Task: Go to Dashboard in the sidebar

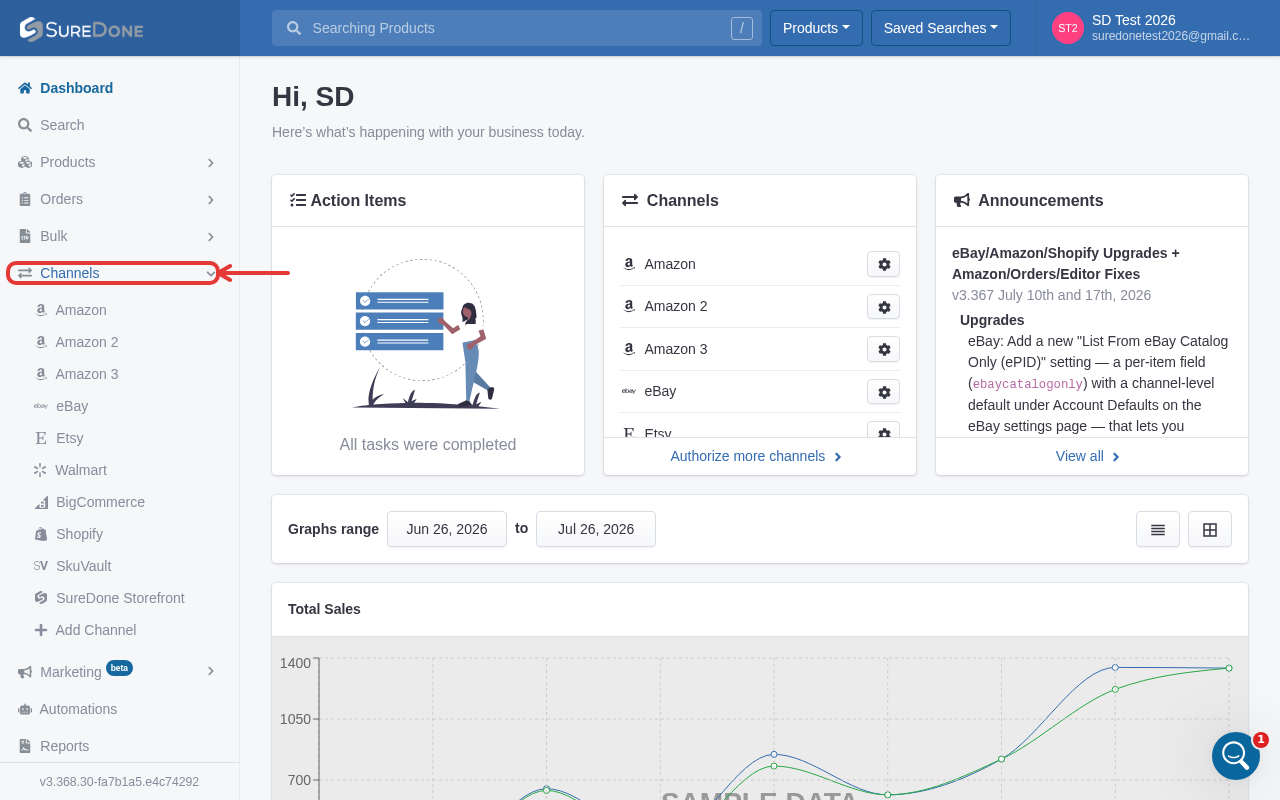Action: [76, 88]
